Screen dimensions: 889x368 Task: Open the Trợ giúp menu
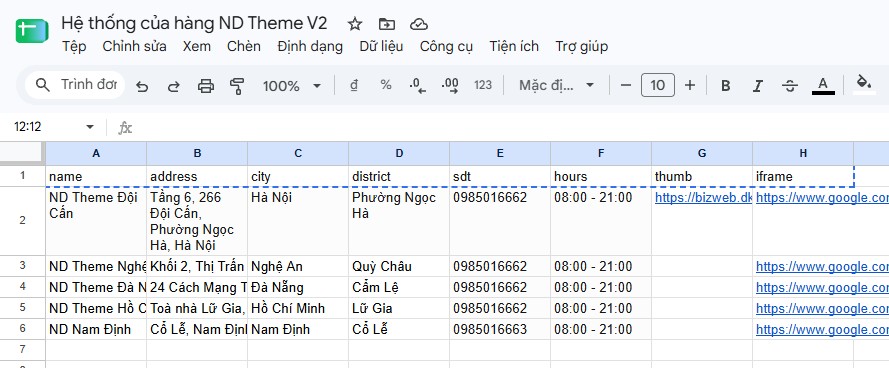(582, 46)
